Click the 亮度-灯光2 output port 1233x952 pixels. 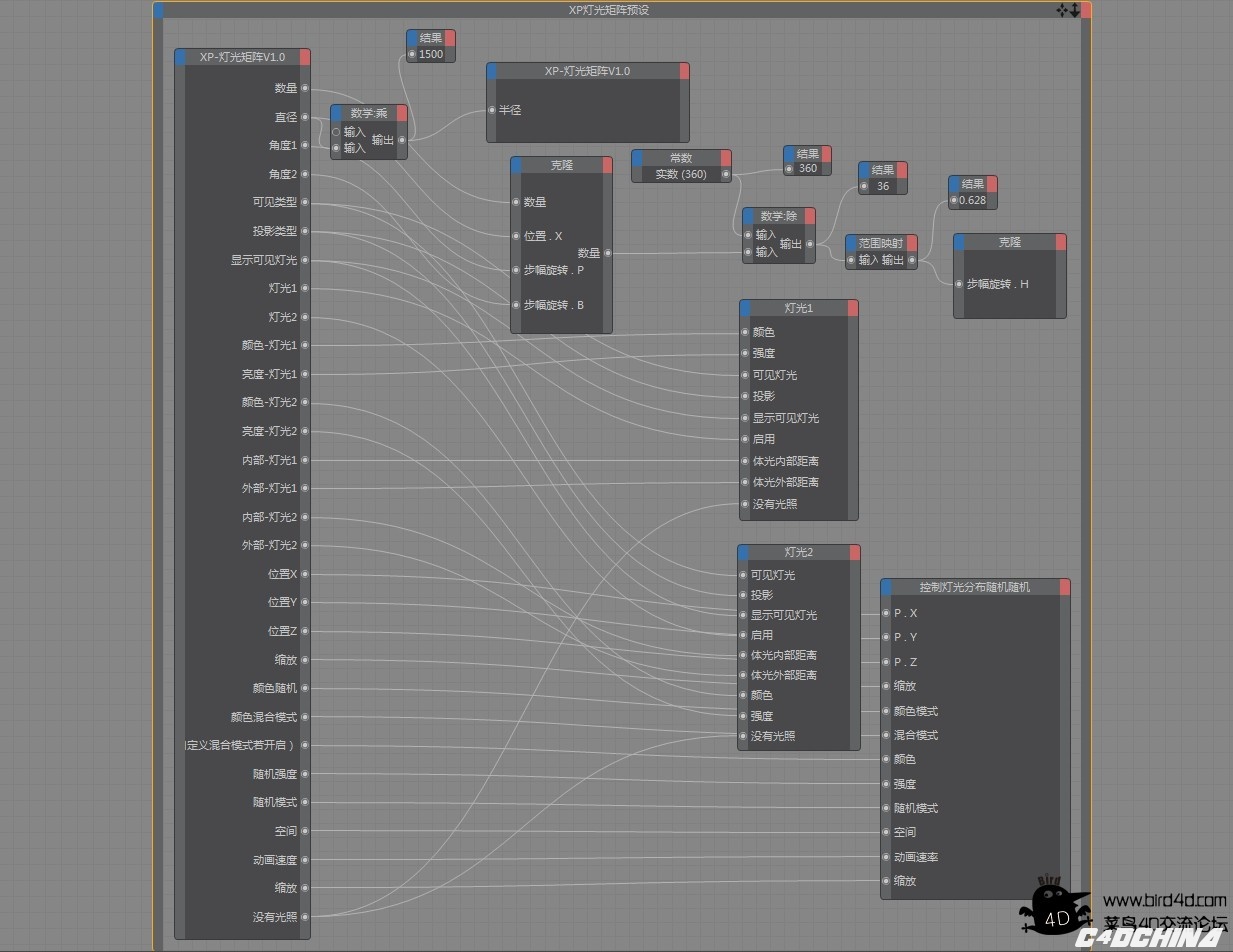click(305, 431)
